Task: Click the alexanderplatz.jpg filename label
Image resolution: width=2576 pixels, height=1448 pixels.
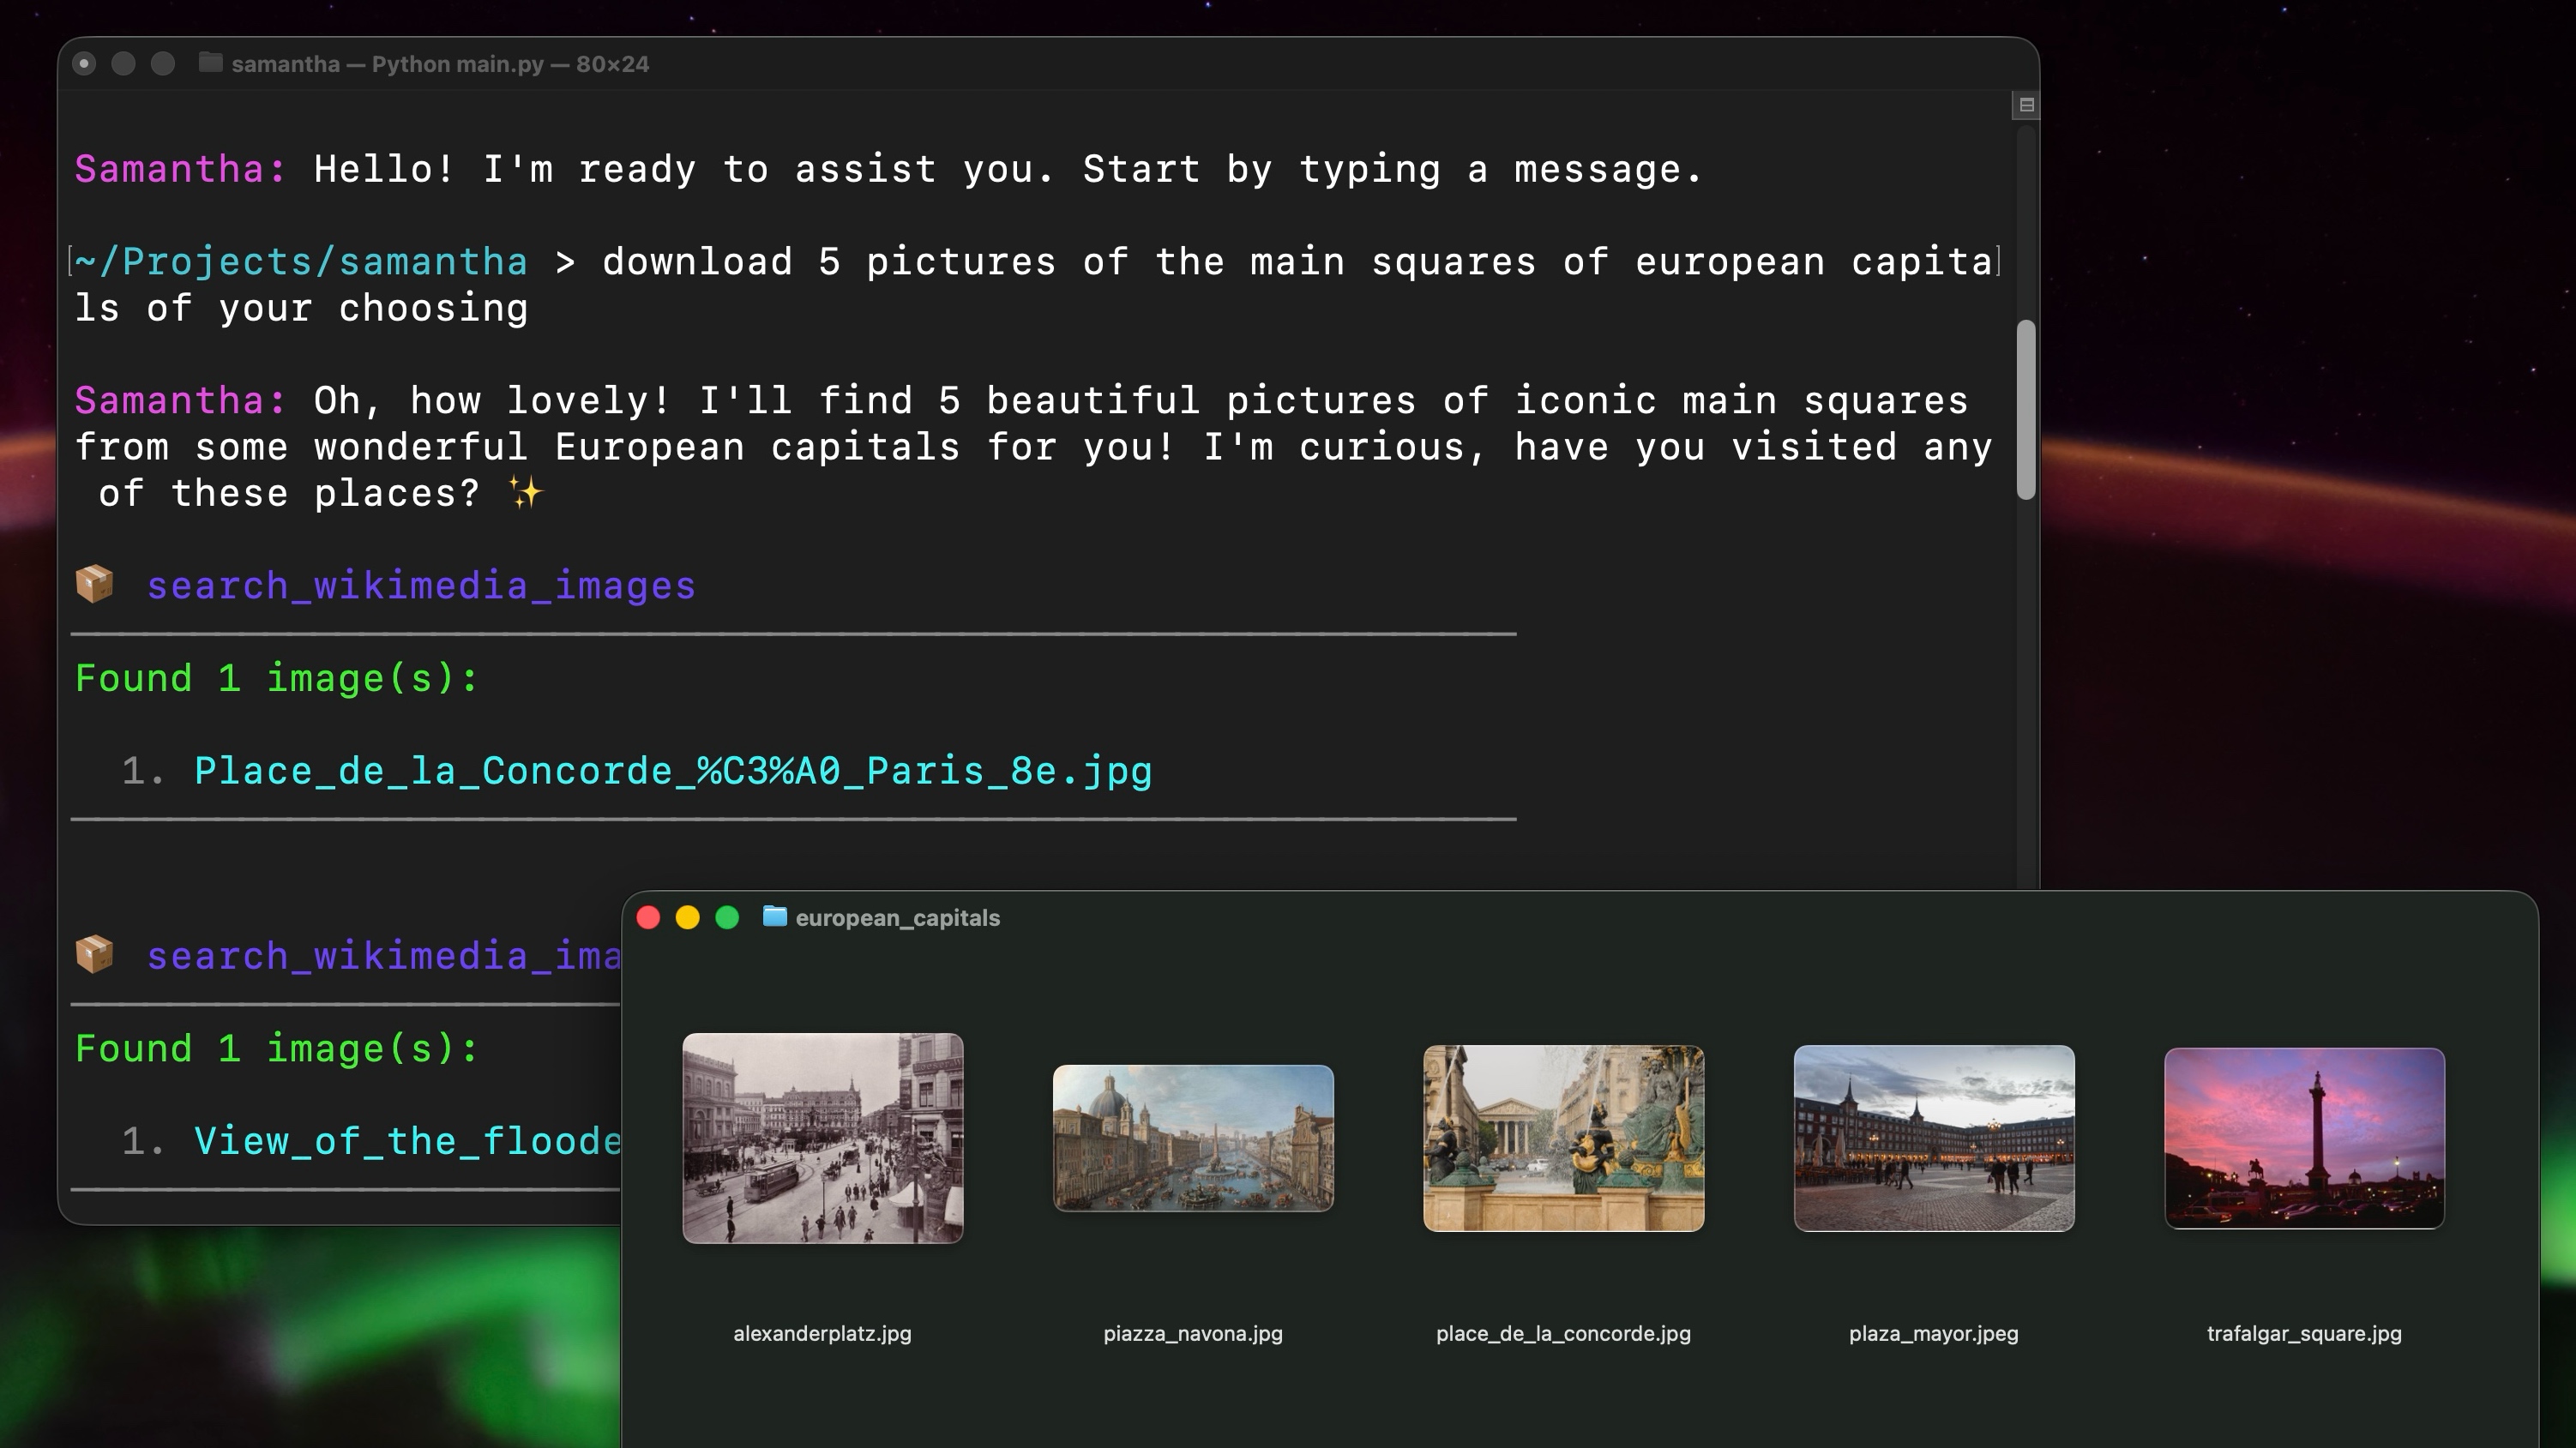Action: point(823,1333)
